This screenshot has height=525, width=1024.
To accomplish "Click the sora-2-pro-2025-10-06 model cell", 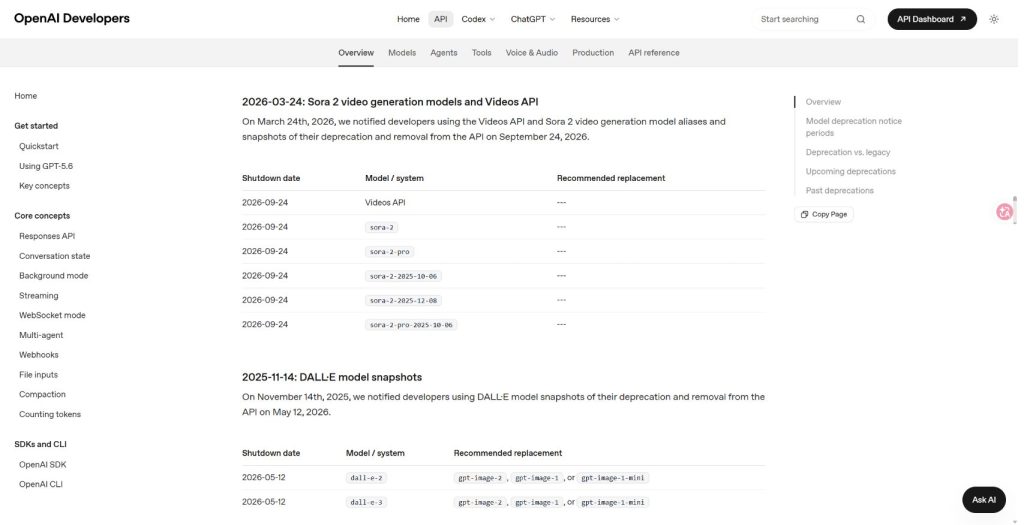I will pyautogui.click(x=411, y=325).
